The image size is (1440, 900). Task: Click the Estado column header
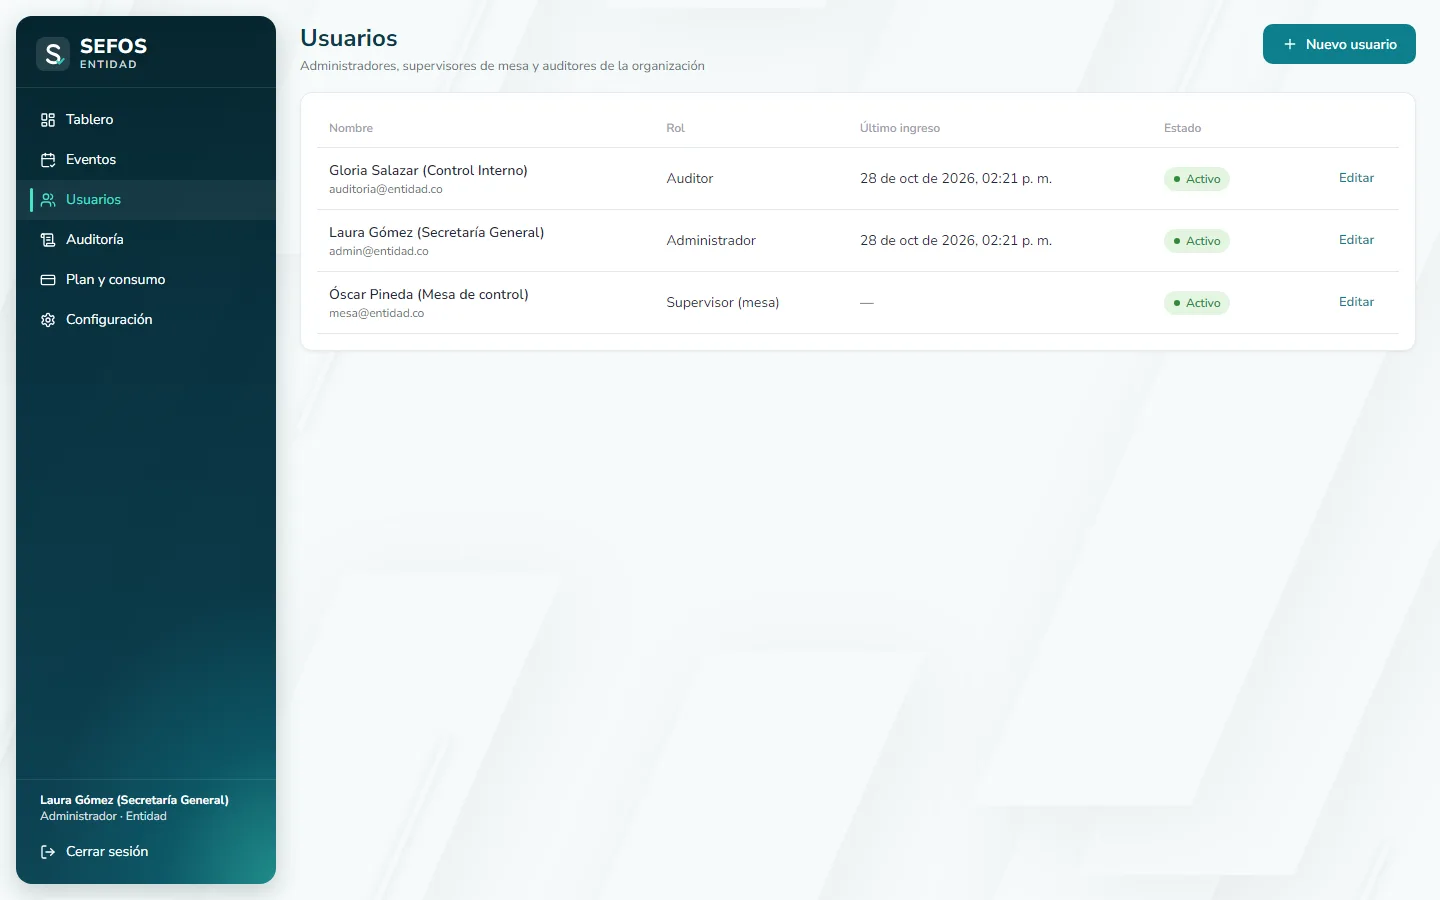click(1183, 128)
